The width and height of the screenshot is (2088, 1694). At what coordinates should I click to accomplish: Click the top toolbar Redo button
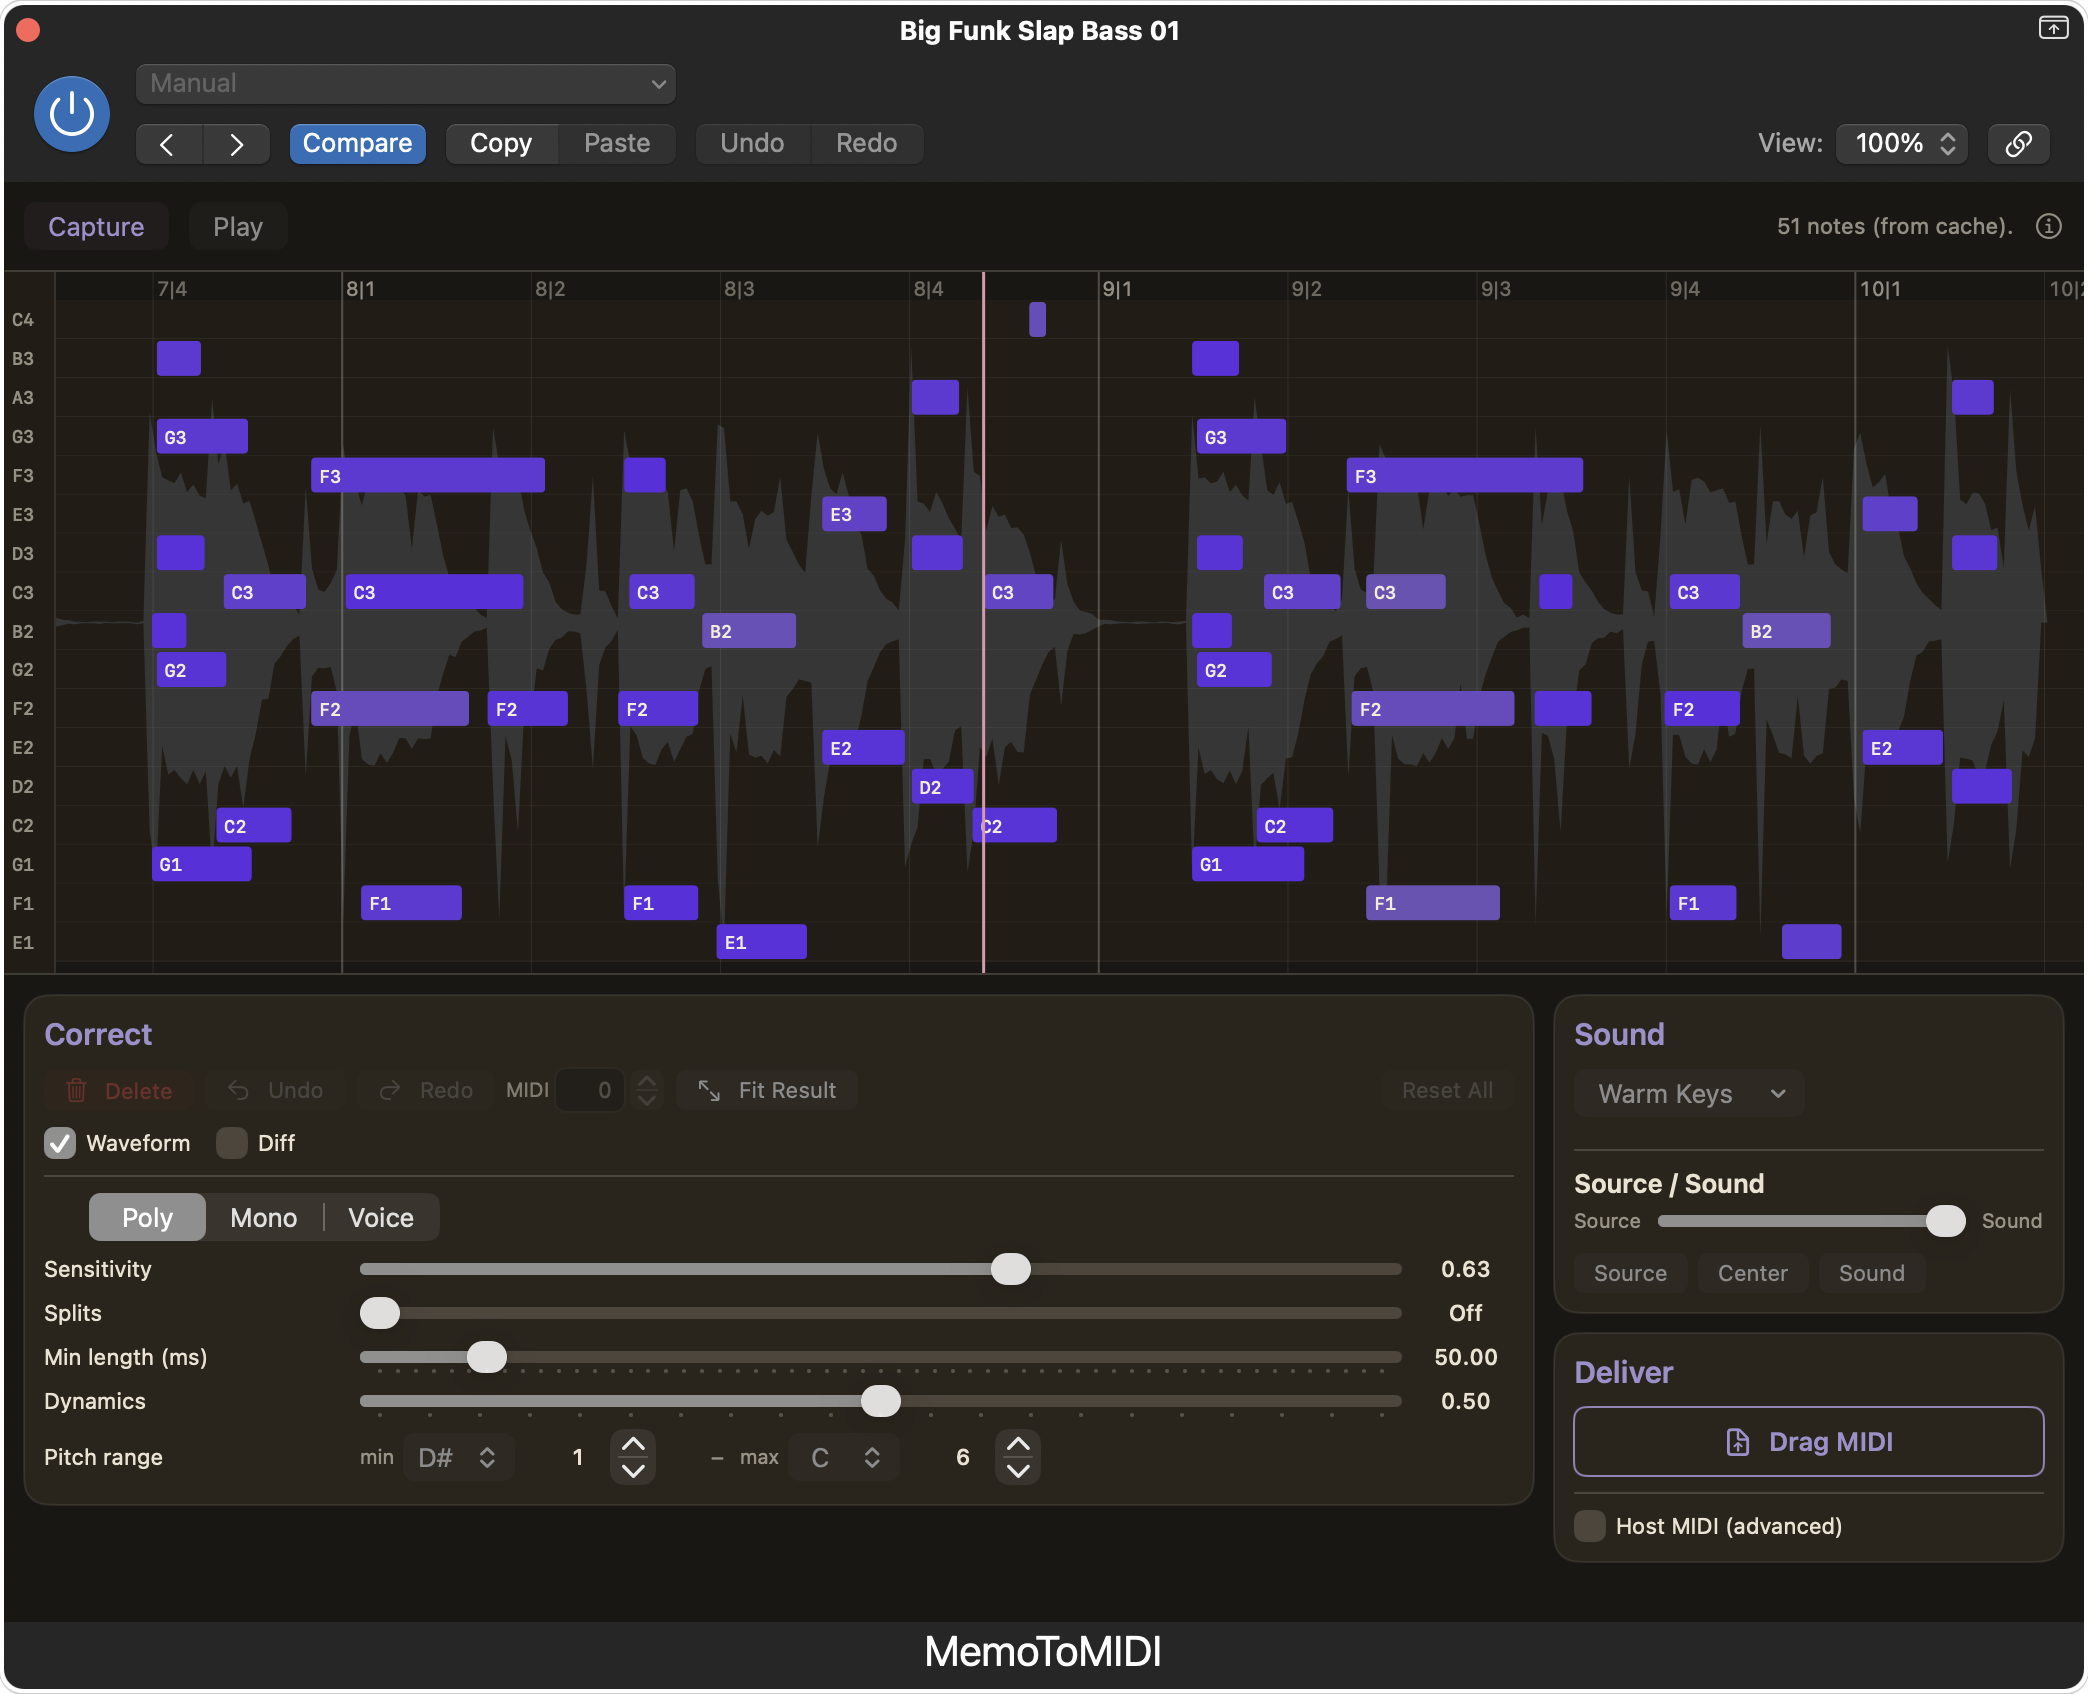(866, 144)
